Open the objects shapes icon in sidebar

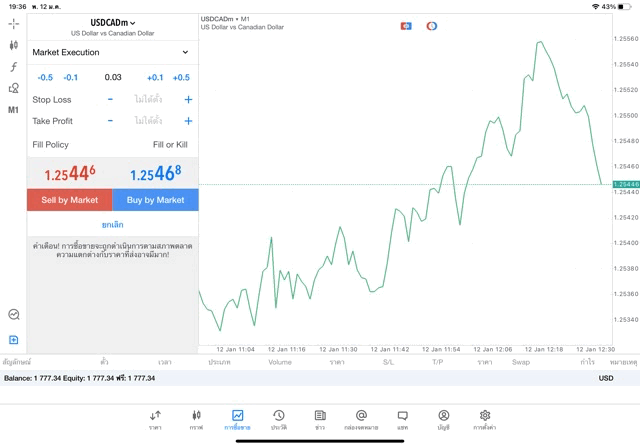tap(14, 89)
